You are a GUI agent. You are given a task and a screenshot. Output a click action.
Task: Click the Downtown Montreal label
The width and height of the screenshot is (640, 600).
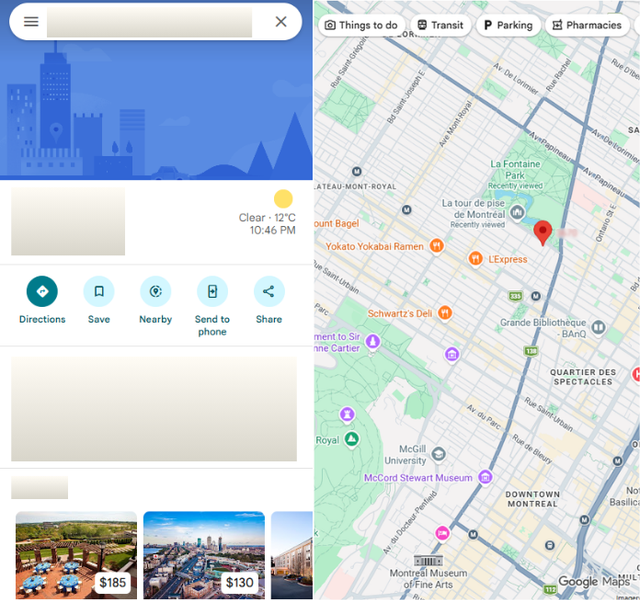pos(533,499)
